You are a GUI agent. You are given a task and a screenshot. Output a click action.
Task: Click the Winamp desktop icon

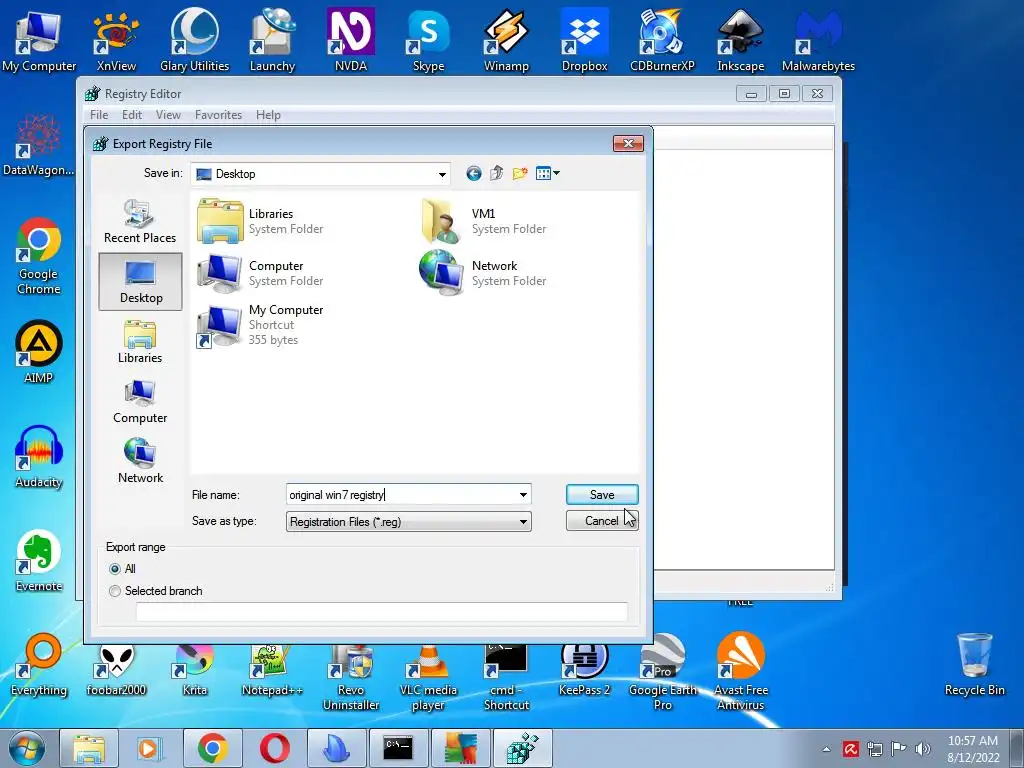(506, 40)
